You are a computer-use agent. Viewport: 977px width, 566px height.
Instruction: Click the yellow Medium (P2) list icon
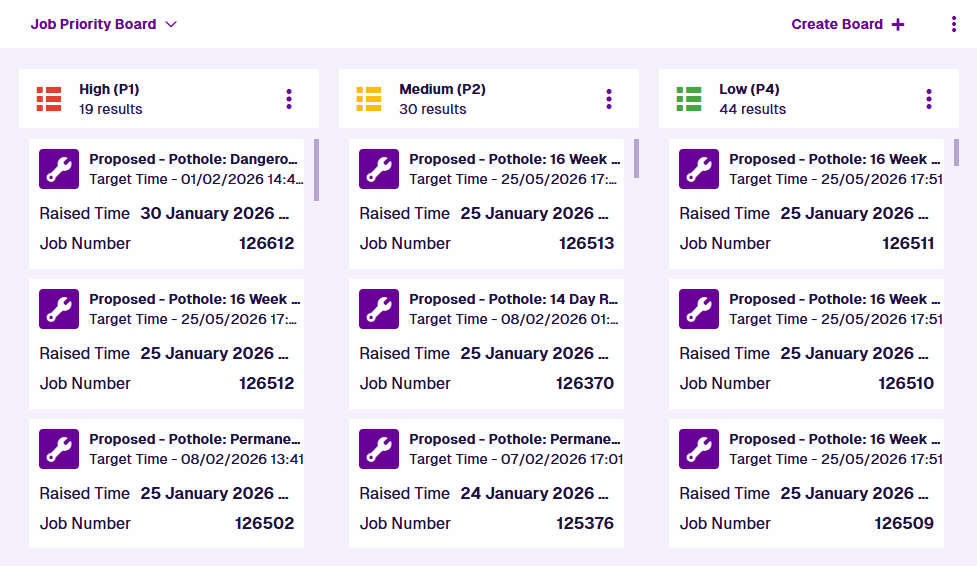pyautogui.click(x=369, y=99)
